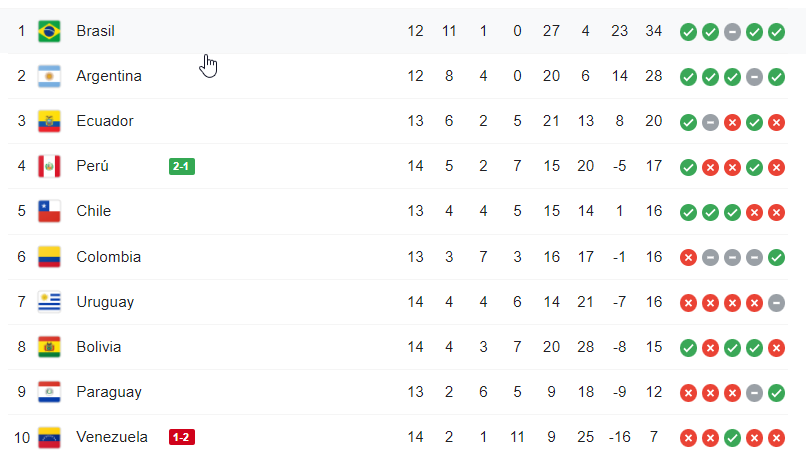806x465 pixels.
Task: Go to the Colombia team name
Action: point(109,257)
